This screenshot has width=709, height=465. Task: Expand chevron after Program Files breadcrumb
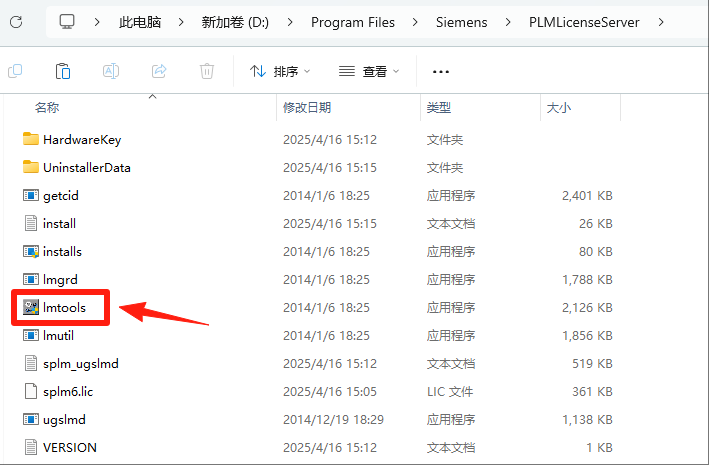(x=415, y=22)
